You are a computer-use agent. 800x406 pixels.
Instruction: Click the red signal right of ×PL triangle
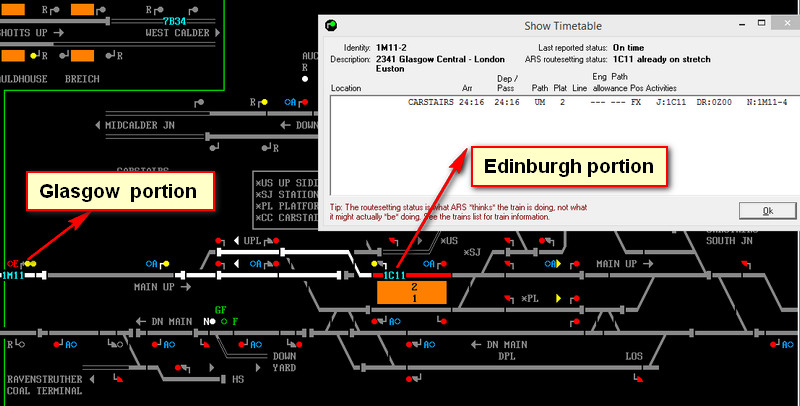(576, 299)
